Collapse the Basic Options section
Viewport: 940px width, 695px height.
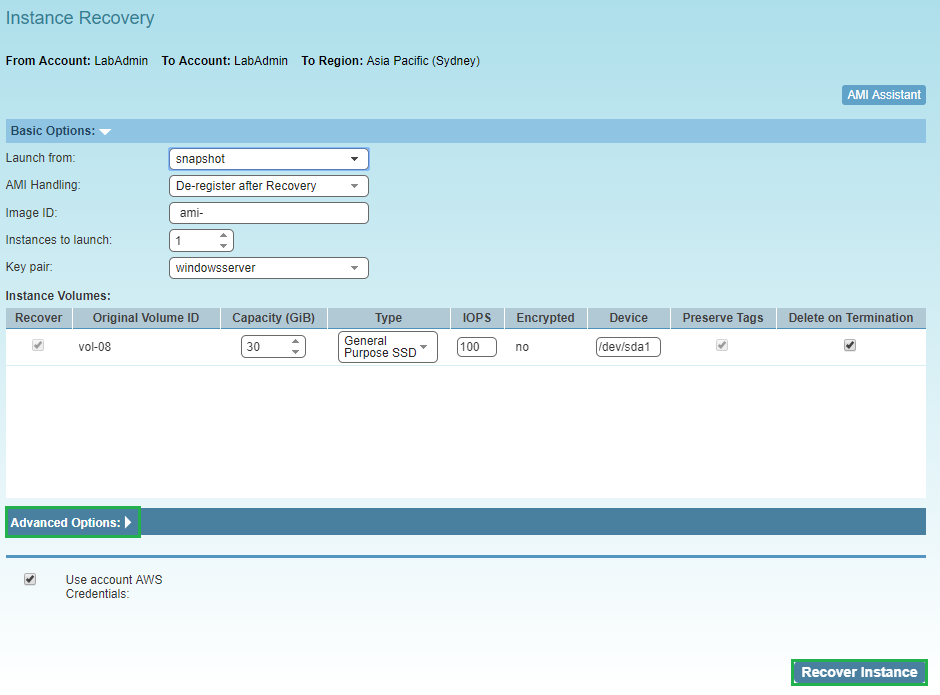[x=60, y=131]
